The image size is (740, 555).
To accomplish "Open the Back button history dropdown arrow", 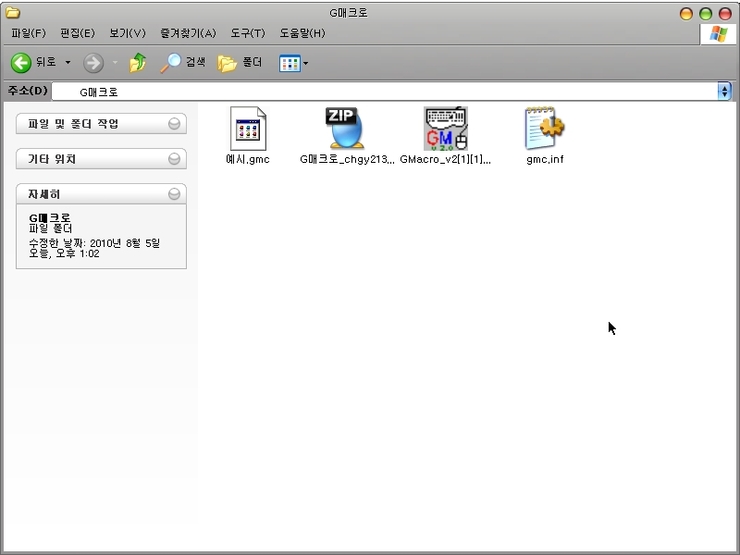I will (x=68, y=62).
